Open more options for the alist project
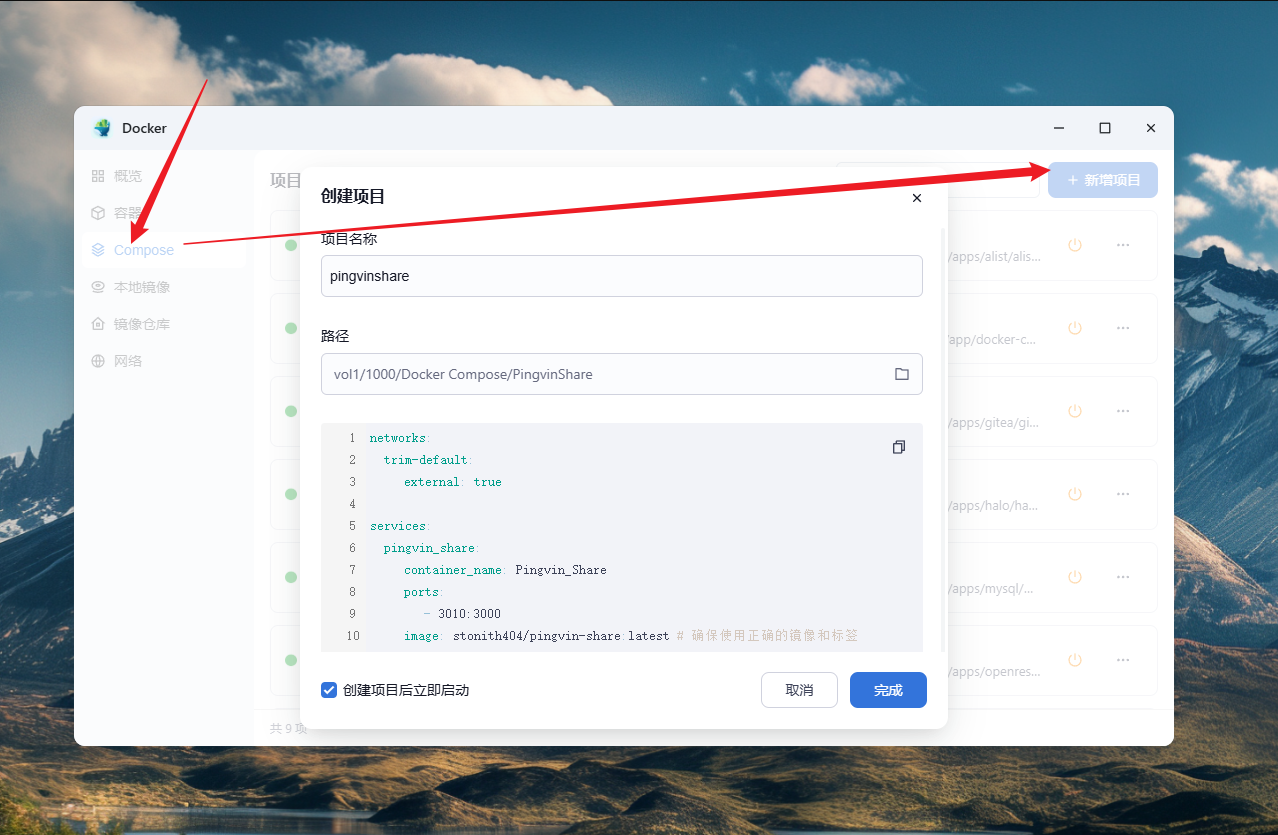 1123,245
